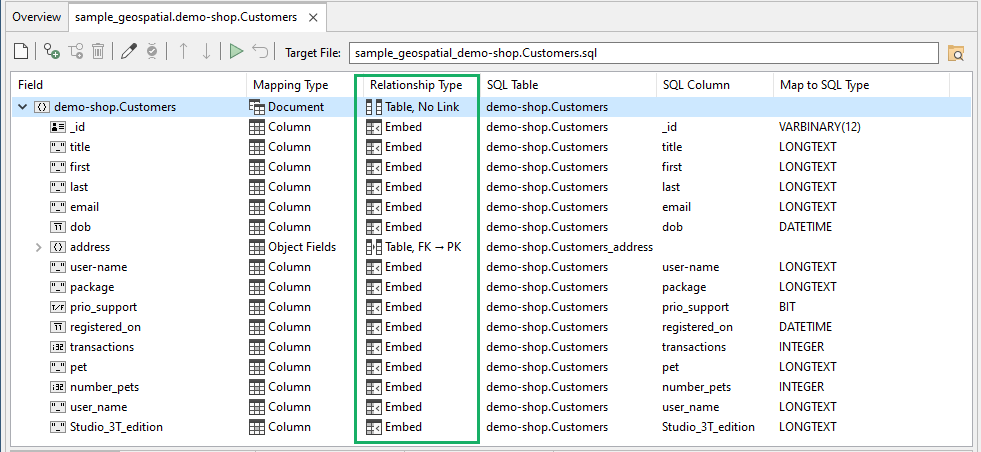Click the trash delete icon

(98, 52)
